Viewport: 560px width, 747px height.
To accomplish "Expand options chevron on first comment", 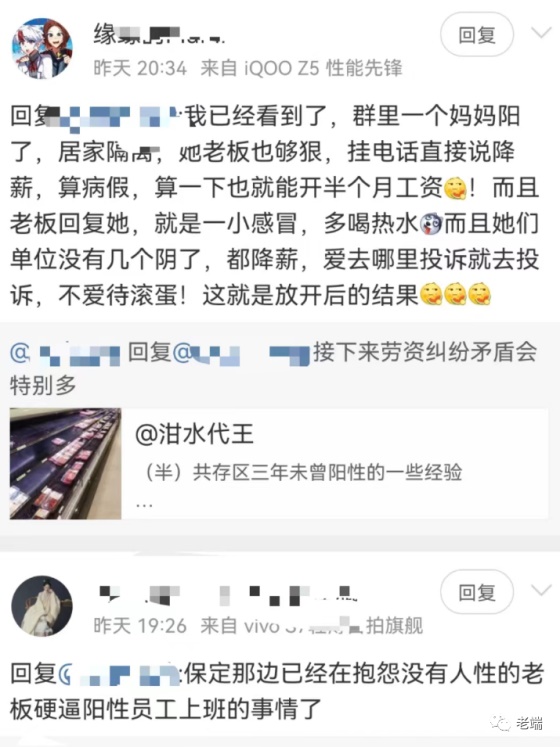I will tap(541, 33).
